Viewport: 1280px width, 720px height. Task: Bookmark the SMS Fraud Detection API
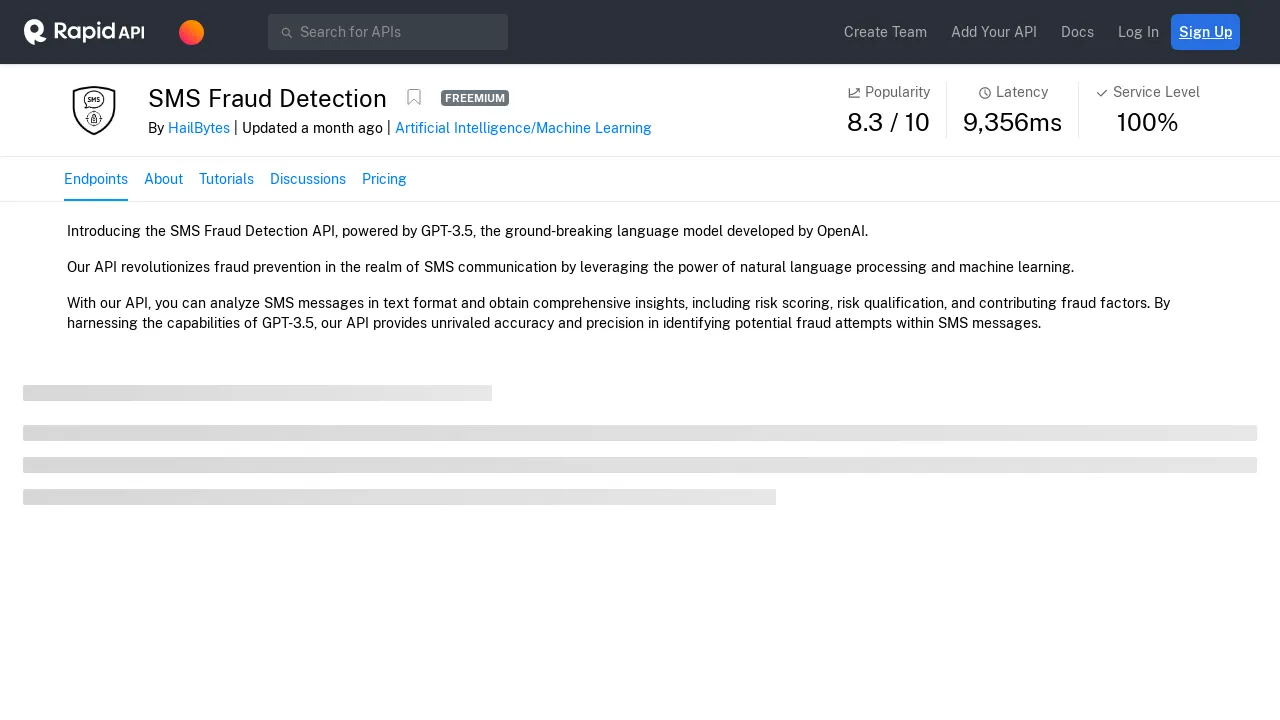(414, 97)
